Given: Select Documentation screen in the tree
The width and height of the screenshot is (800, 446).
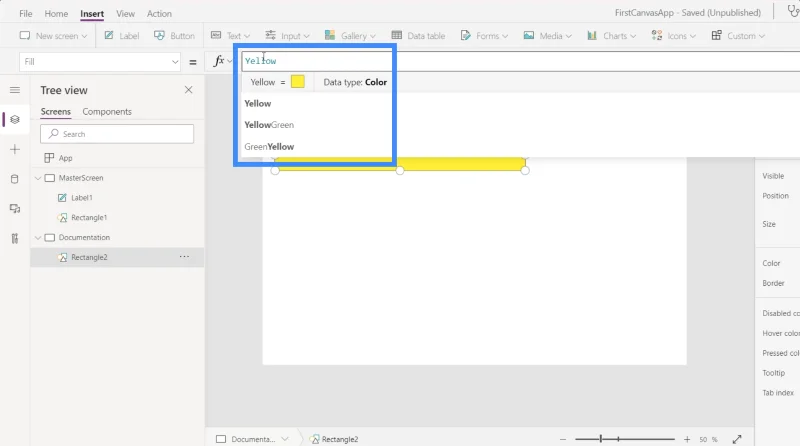Looking at the screenshot, I should (x=84, y=237).
